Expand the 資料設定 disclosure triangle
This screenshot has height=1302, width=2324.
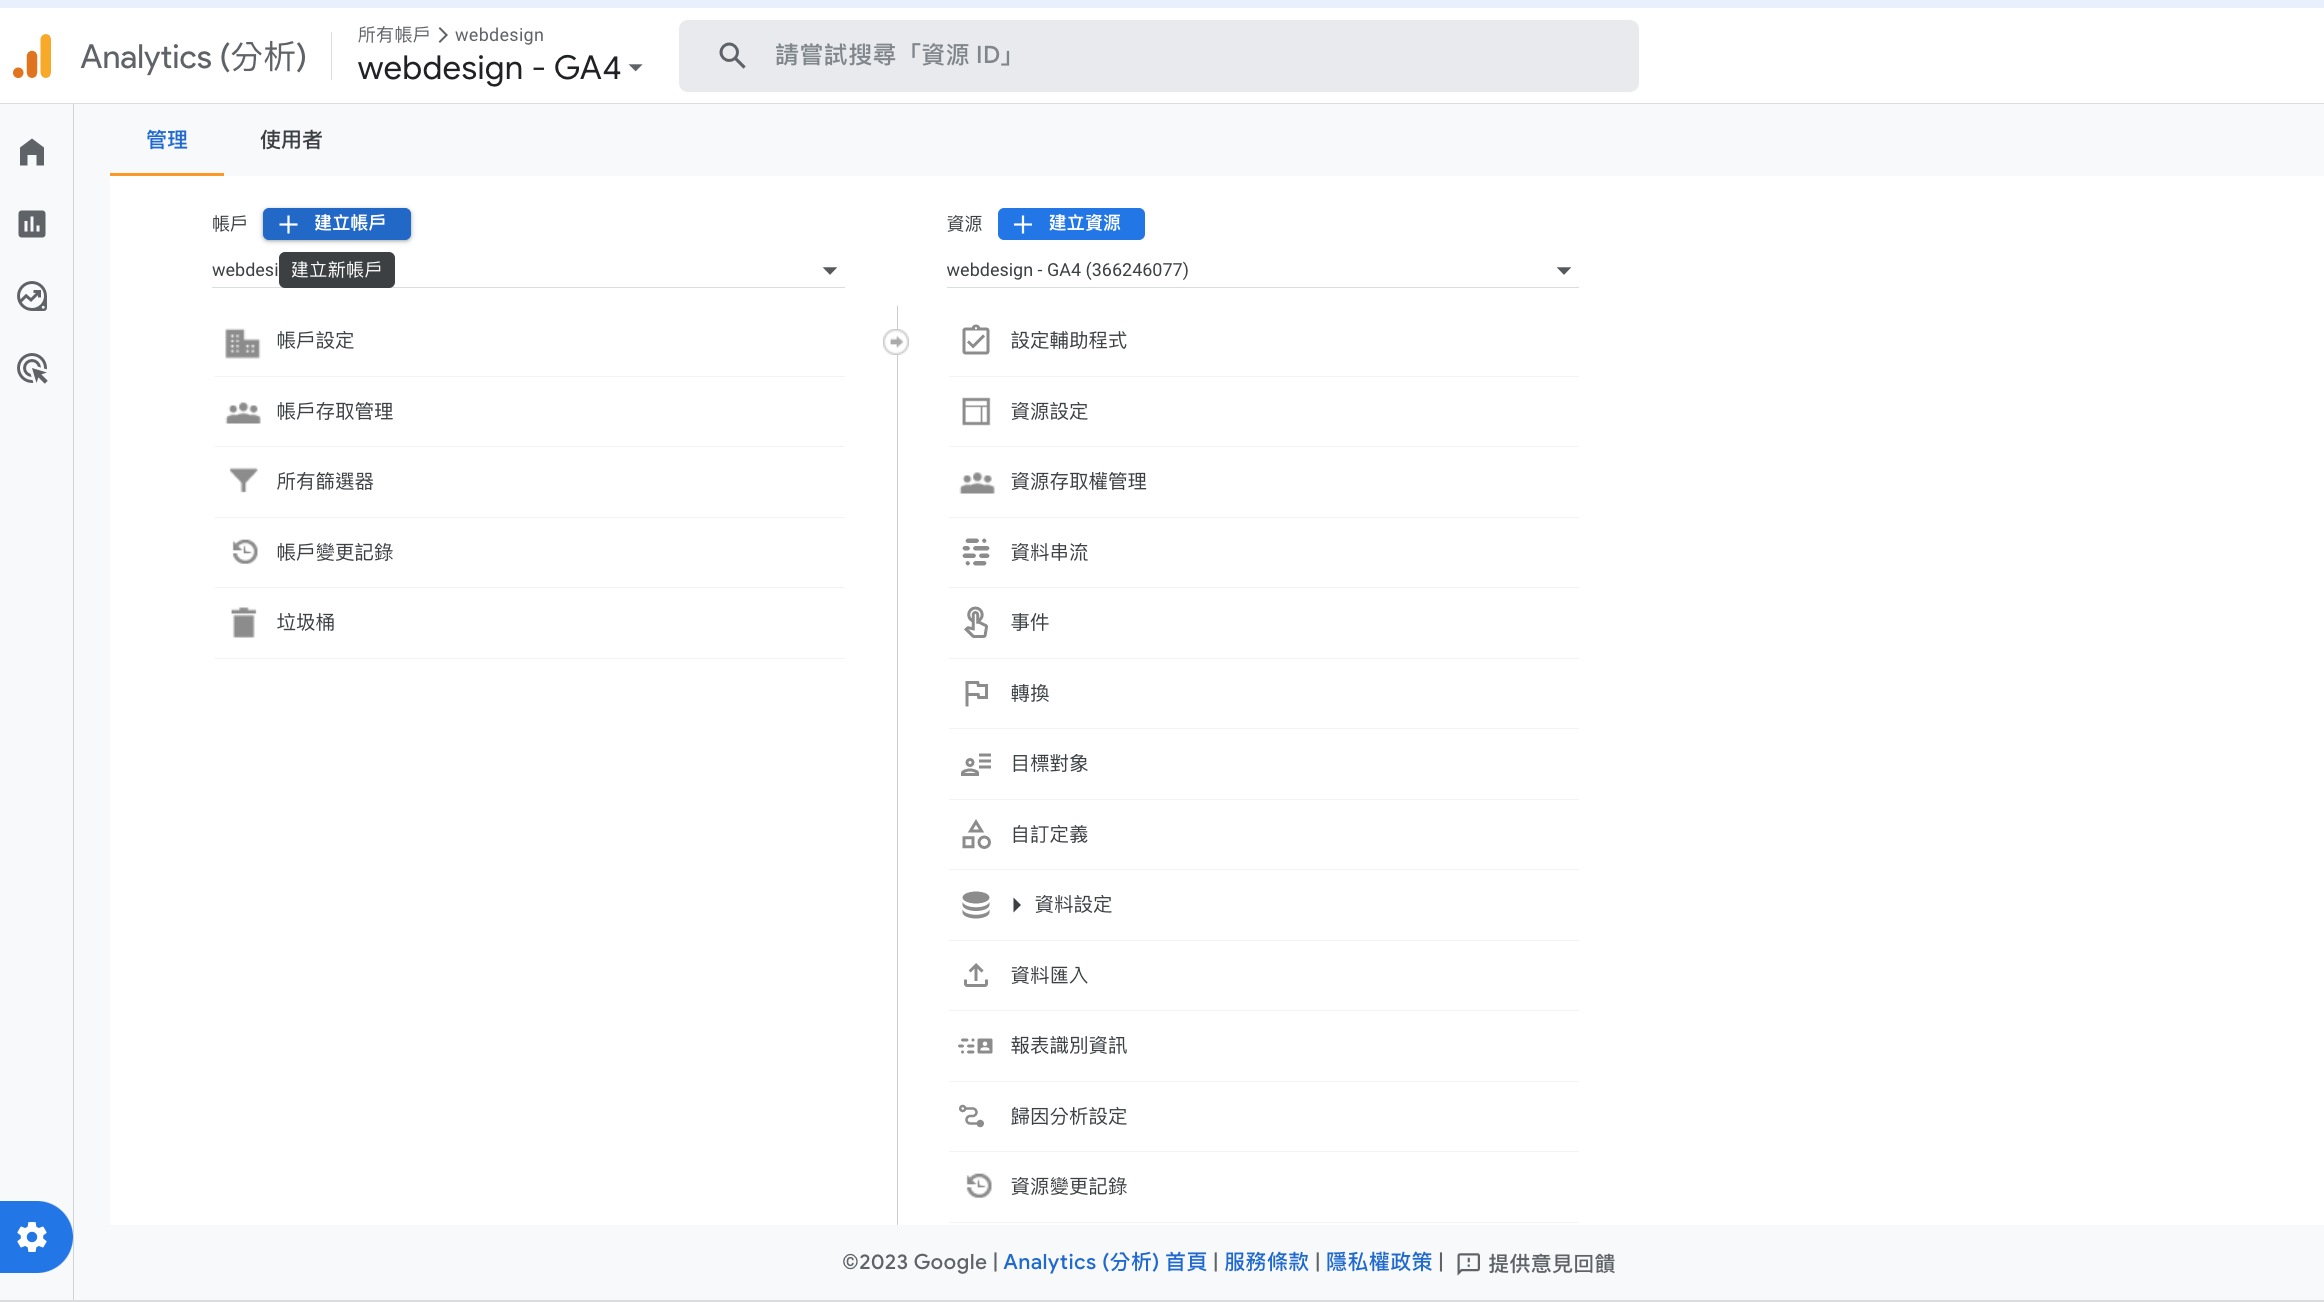[1016, 905]
